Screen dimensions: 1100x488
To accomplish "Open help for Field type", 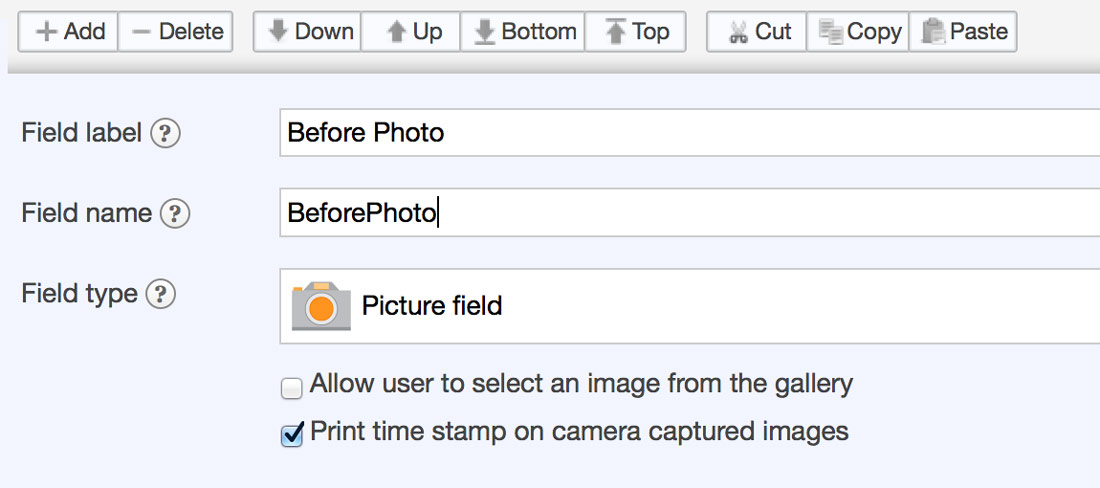I will [160, 294].
